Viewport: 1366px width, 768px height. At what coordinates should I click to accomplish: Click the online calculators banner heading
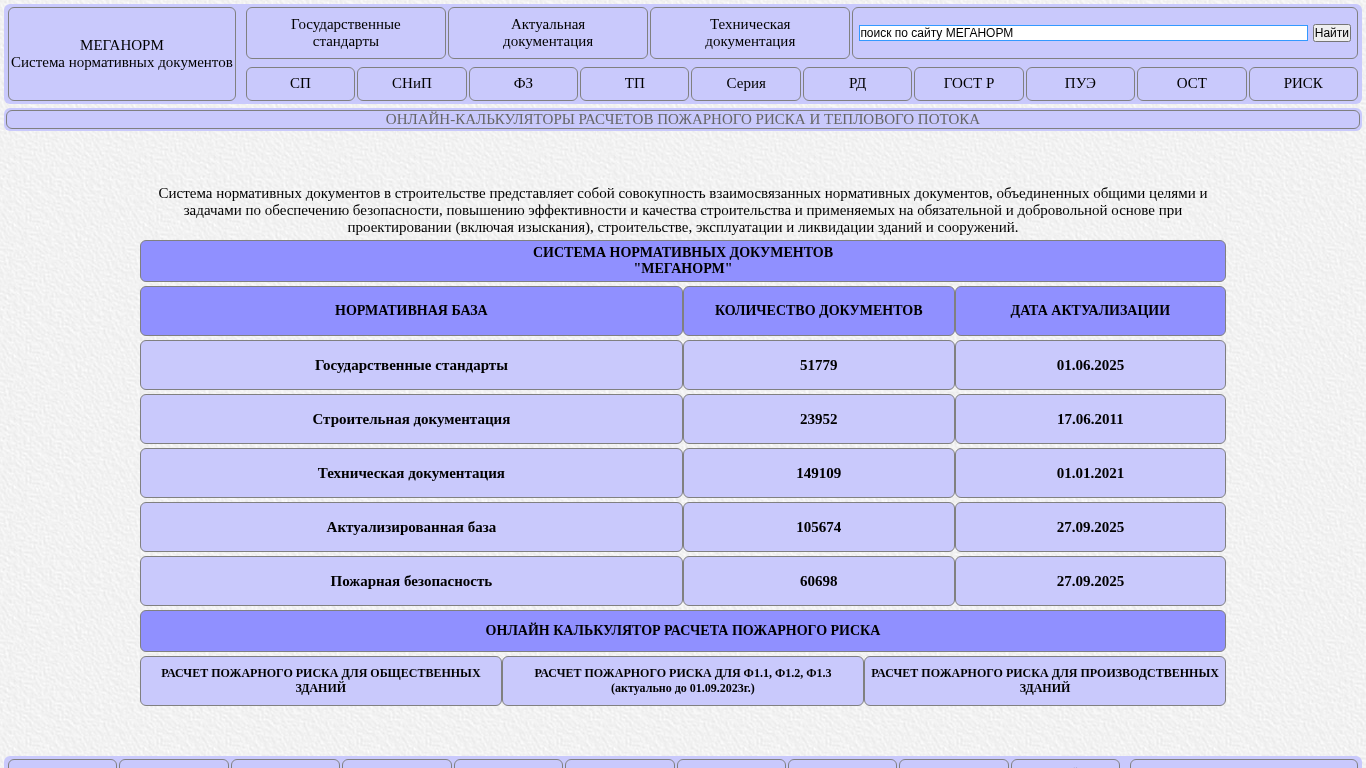[x=683, y=120]
